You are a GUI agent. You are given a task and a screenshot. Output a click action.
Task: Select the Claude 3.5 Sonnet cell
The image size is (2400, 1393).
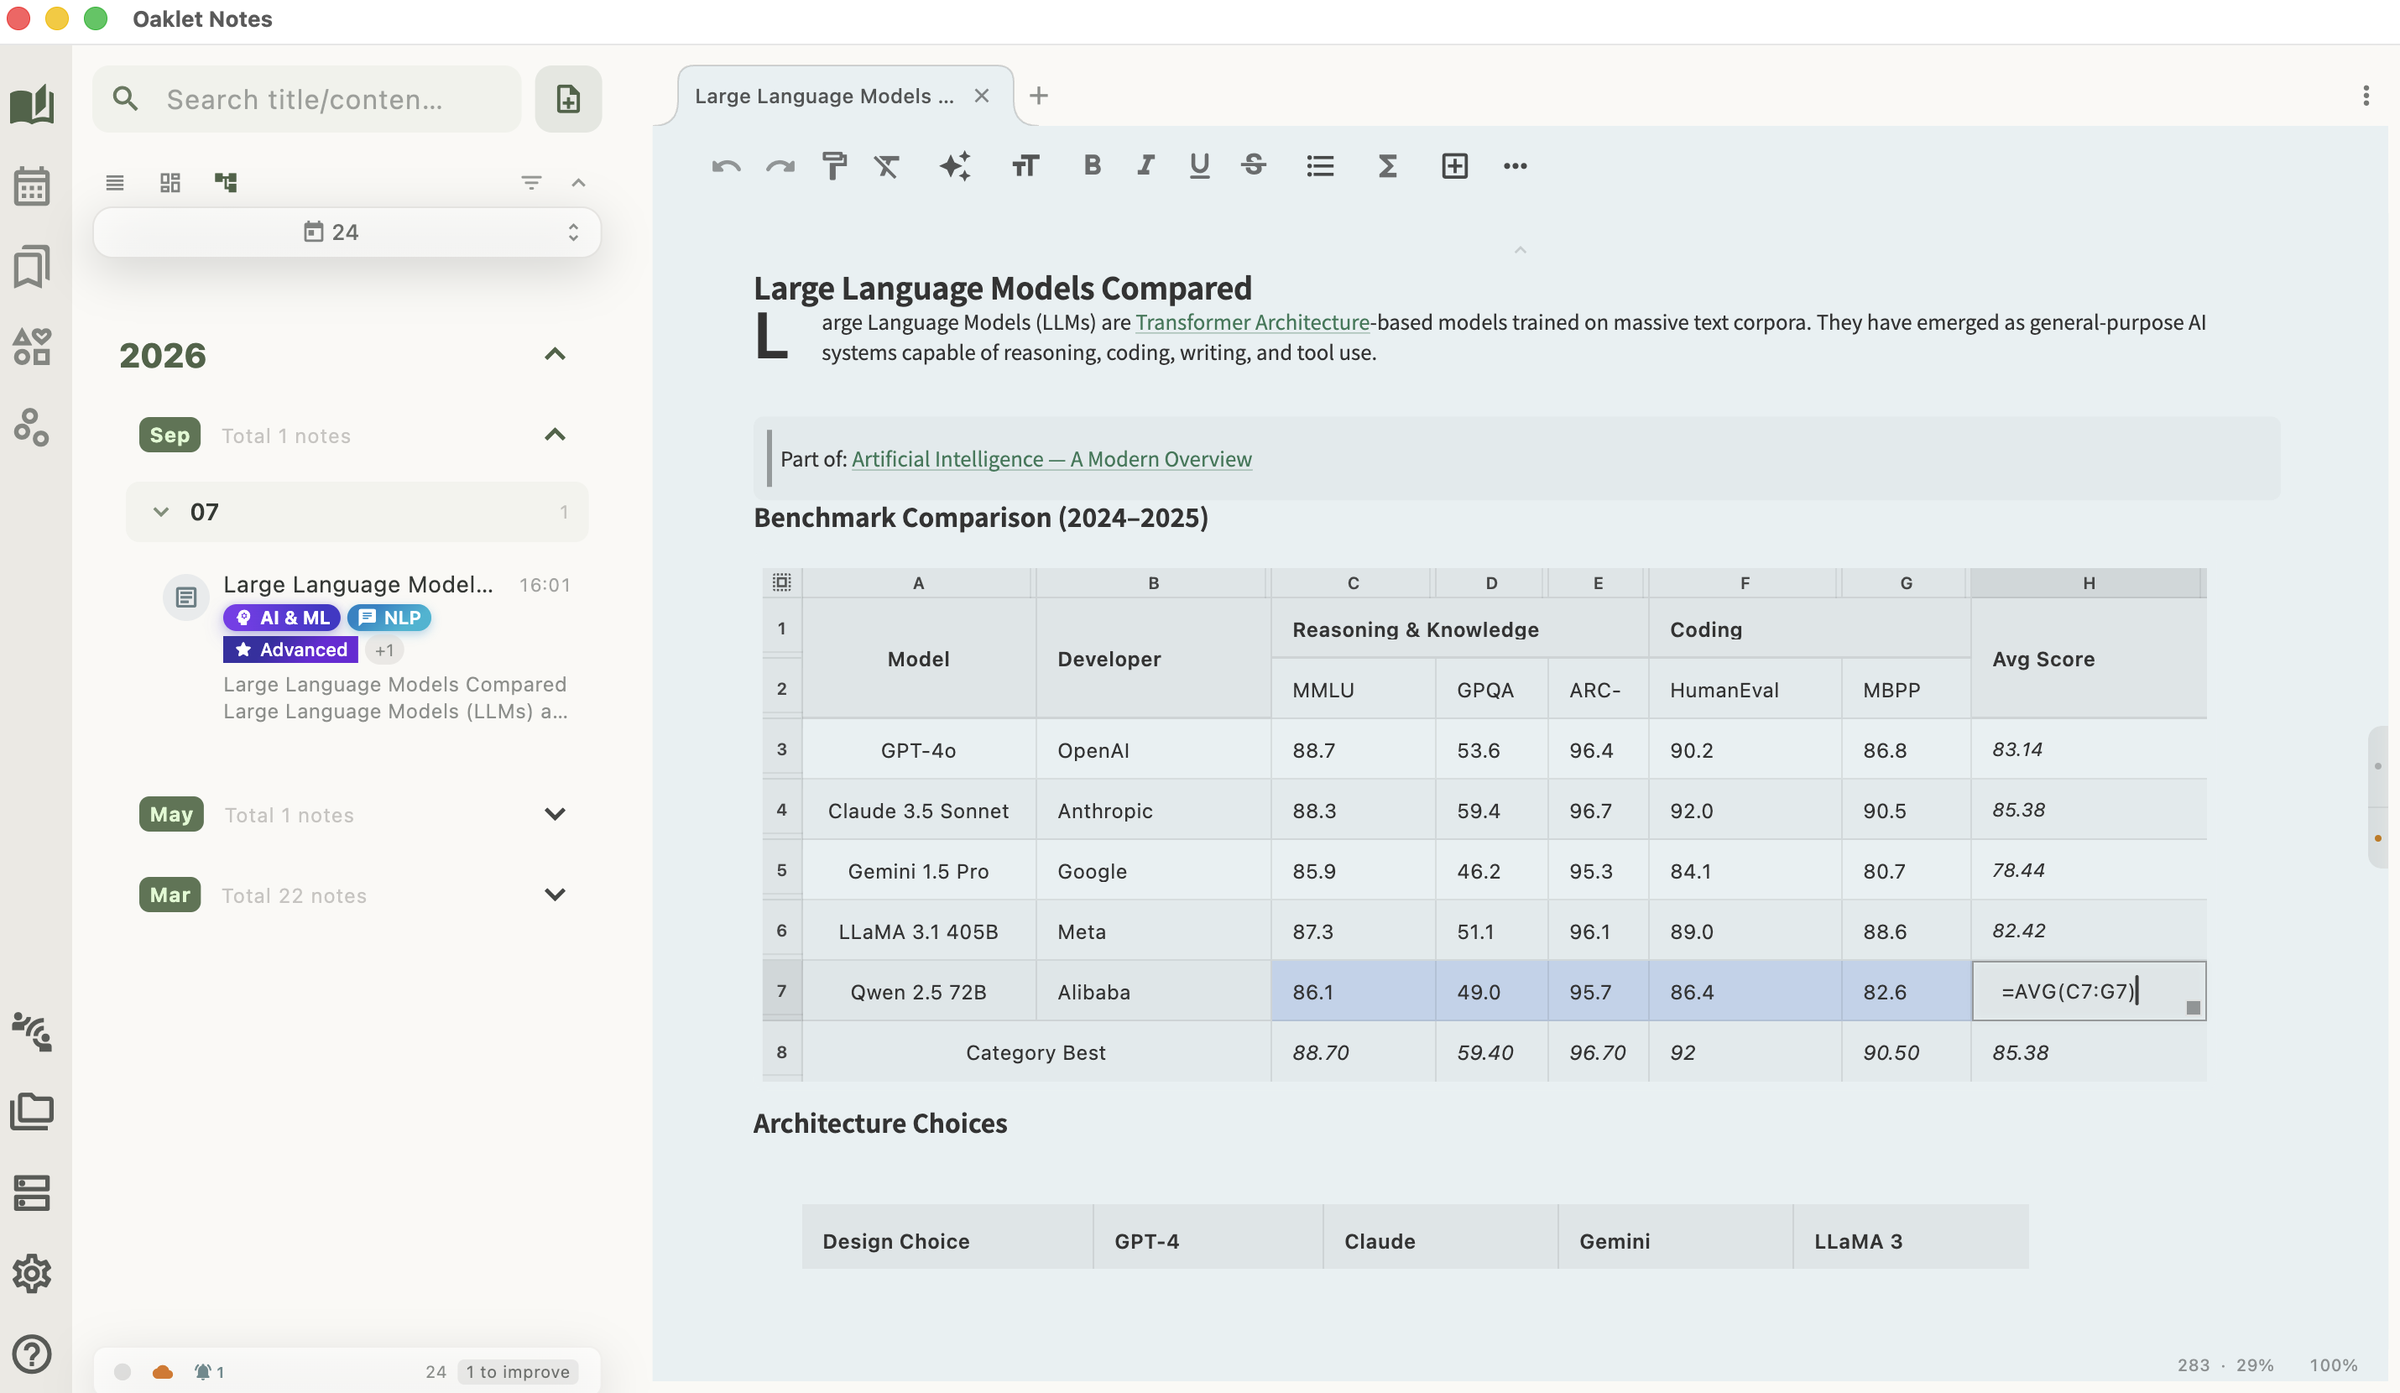(918, 811)
